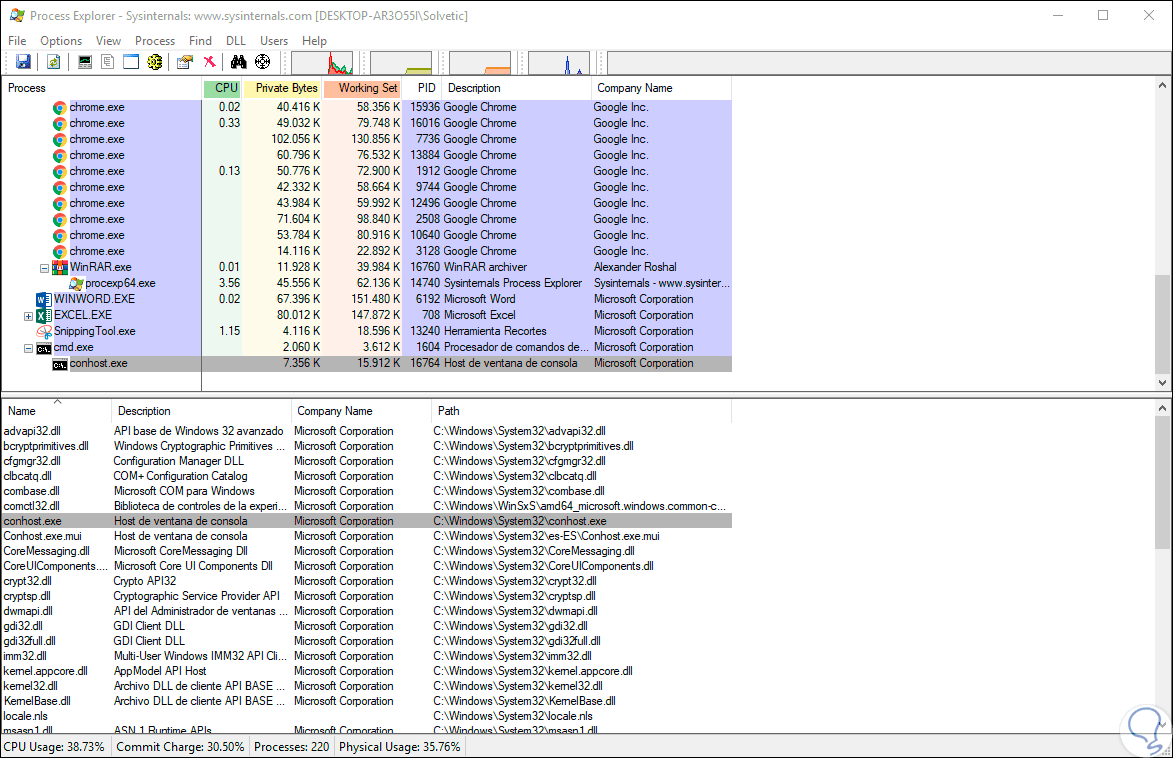Collapse the cmd.exe tree node
Viewport: 1173px width, 758px height.
pyautogui.click(x=28, y=348)
